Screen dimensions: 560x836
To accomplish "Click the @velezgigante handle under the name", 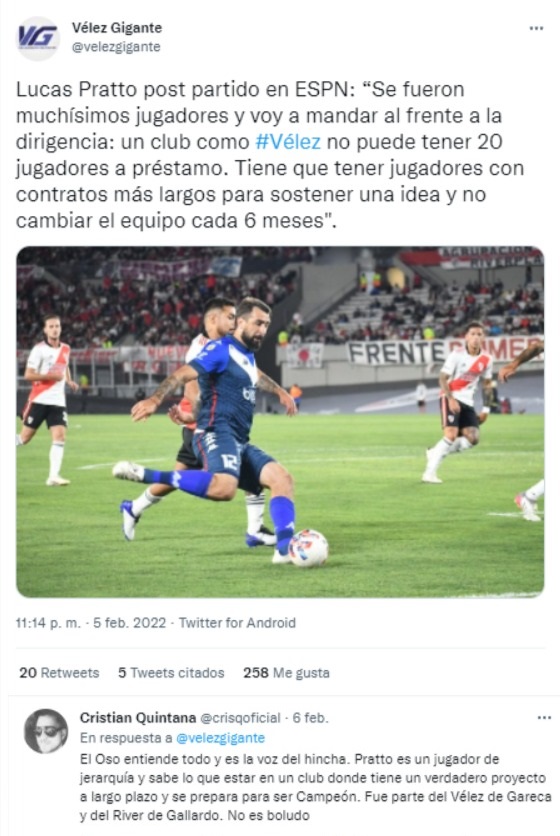I will (116, 47).
